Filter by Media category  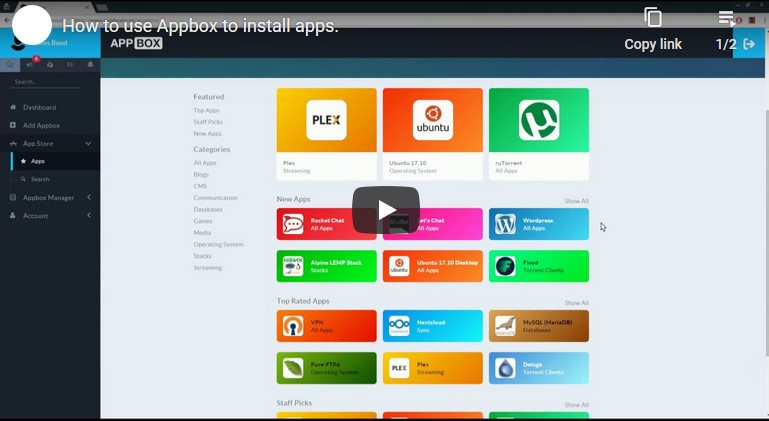(202, 233)
